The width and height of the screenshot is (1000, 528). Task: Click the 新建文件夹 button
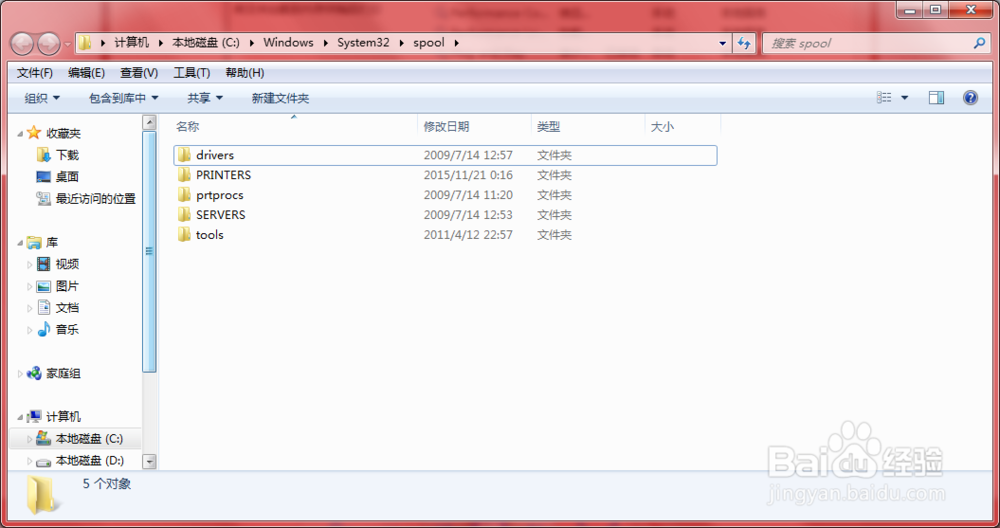[280, 98]
